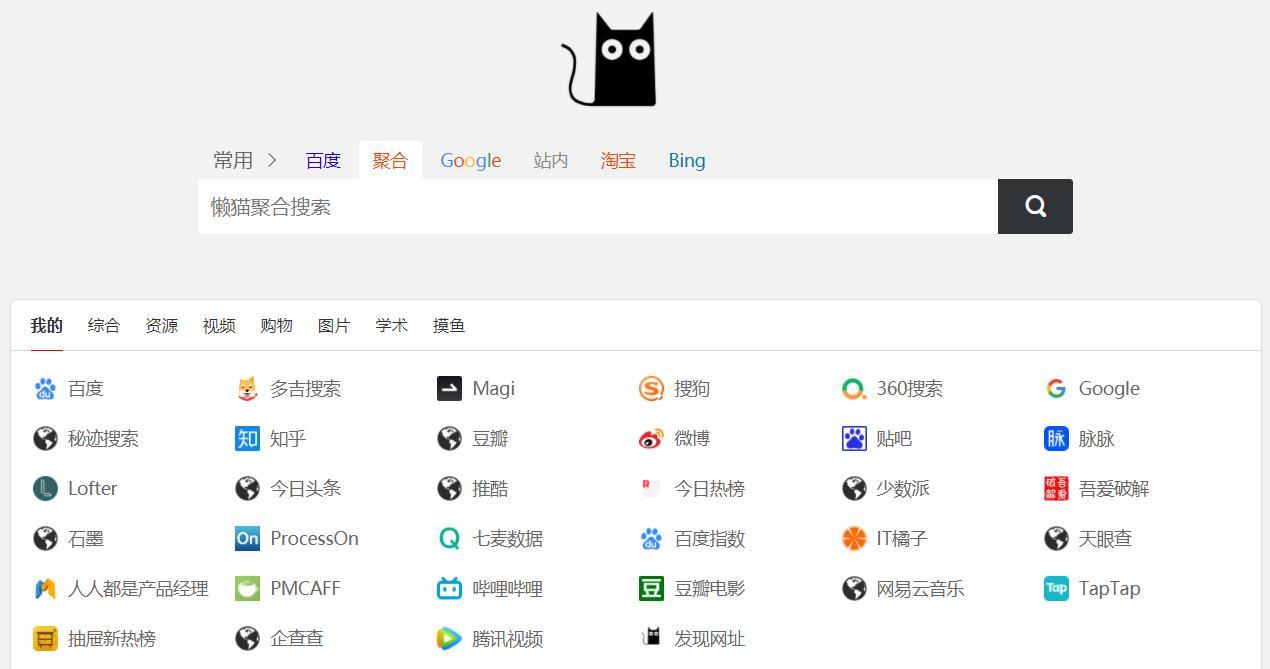Image resolution: width=1270 pixels, height=669 pixels.
Task: Open the ProcessOn link
Action: 314,538
